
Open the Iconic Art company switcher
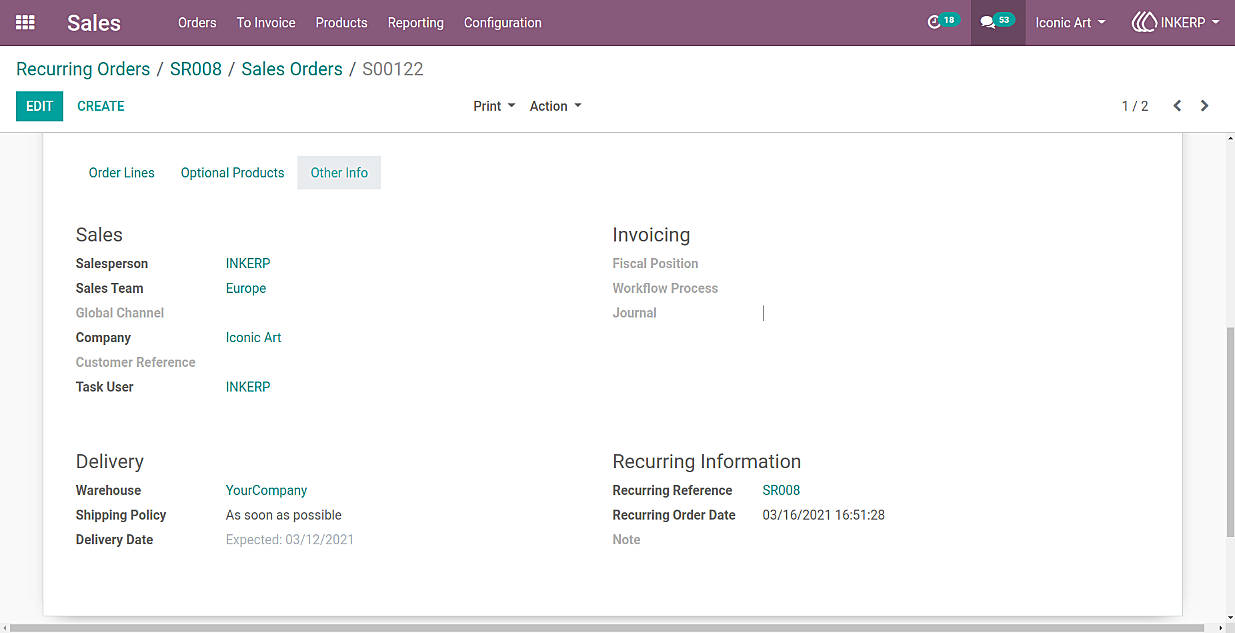(1070, 22)
